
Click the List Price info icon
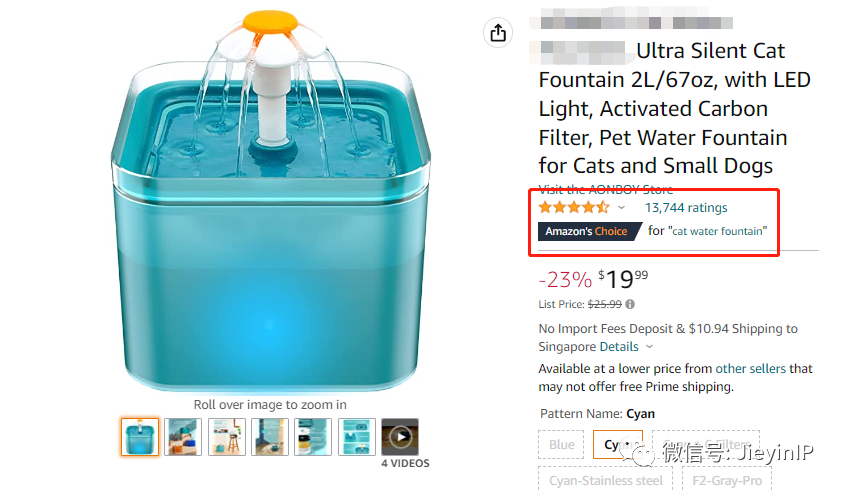point(630,304)
